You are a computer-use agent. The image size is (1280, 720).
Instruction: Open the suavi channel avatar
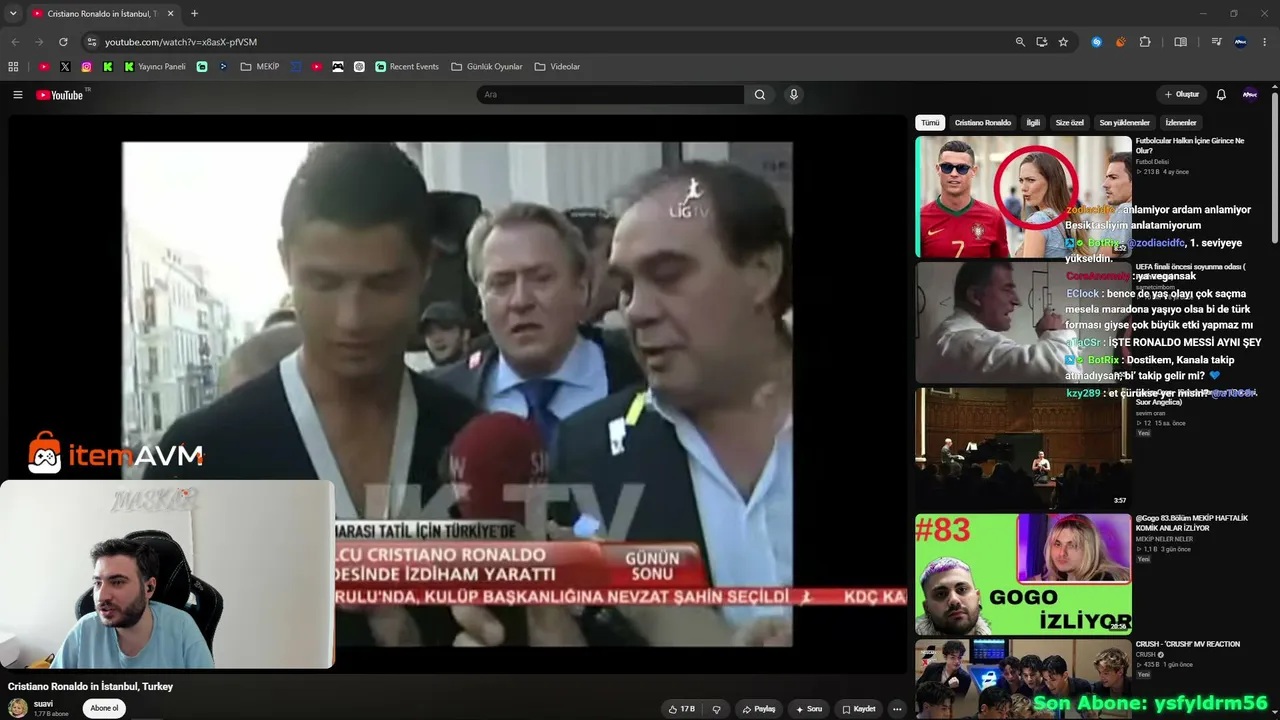pyautogui.click(x=18, y=708)
